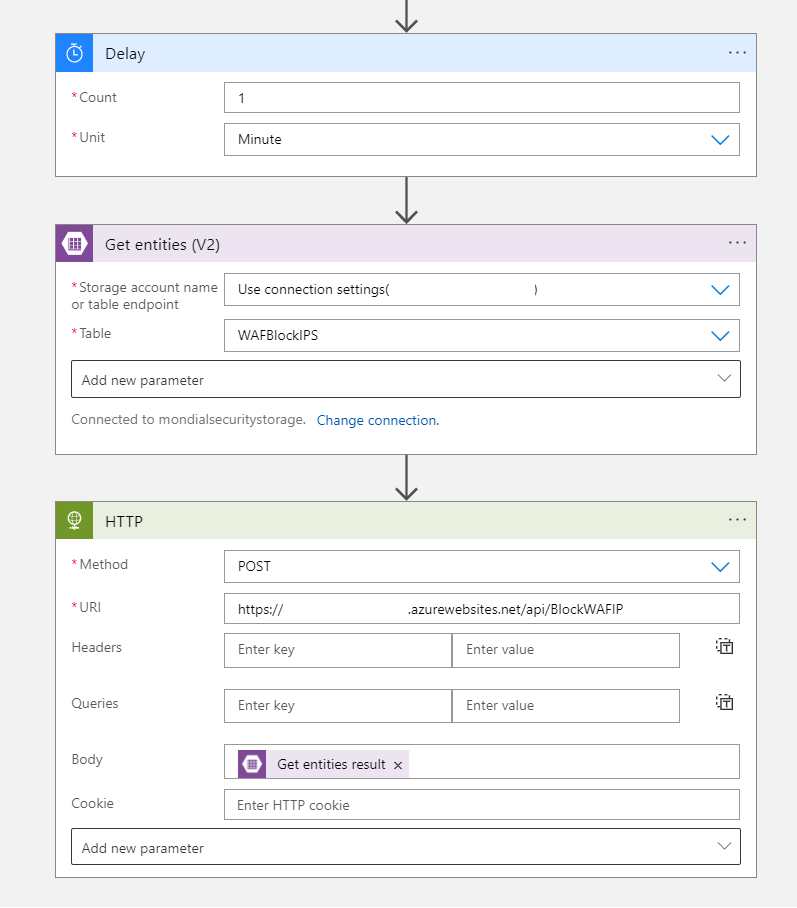Click the URI input field
Screen dimensions: 797x908
(x=481, y=609)
